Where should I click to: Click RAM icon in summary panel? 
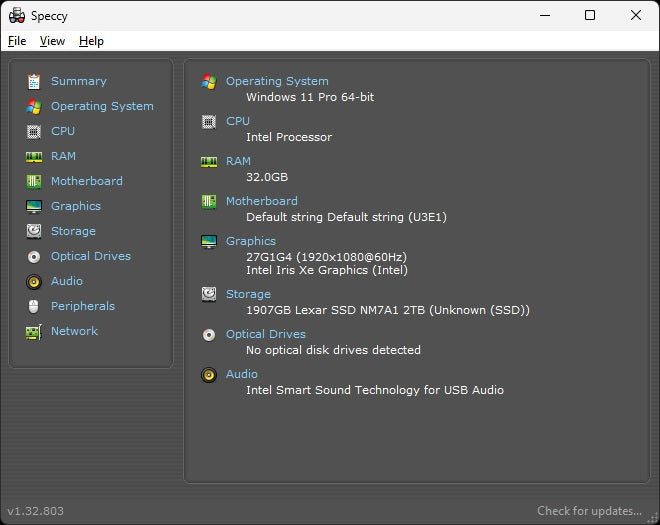coord(209,162)
